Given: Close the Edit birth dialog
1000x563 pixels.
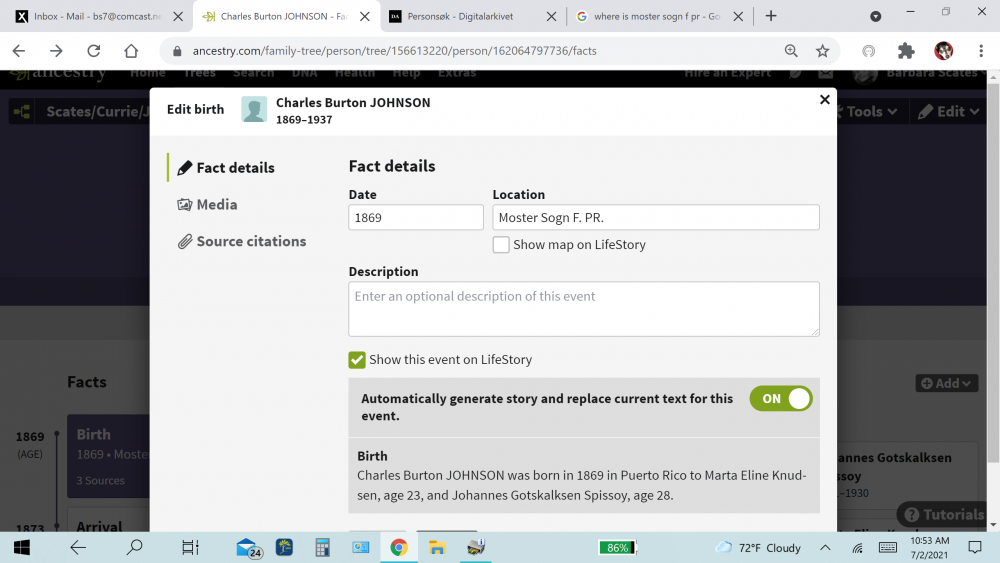Looking at the screenshot, I should point(824,100).
